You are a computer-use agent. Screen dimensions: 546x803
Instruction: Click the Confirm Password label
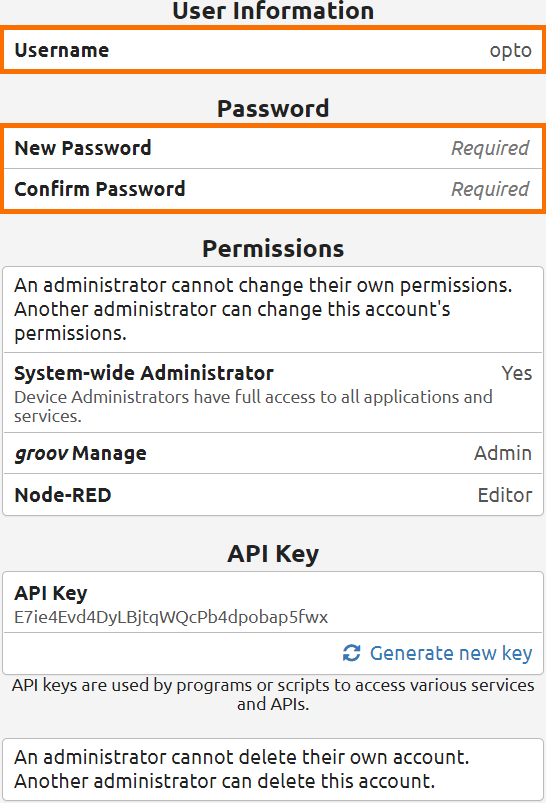pyautogui.click(x=100, y=189)
